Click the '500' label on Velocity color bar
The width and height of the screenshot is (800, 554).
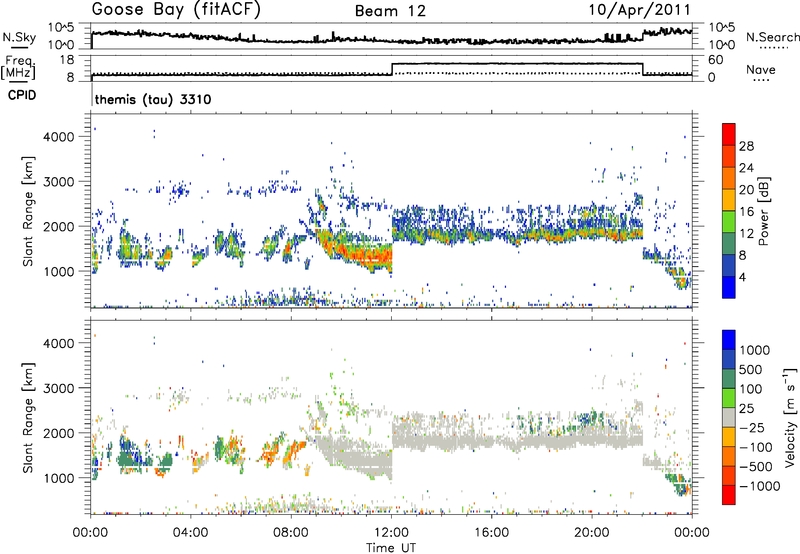click(x=751, y=370)
